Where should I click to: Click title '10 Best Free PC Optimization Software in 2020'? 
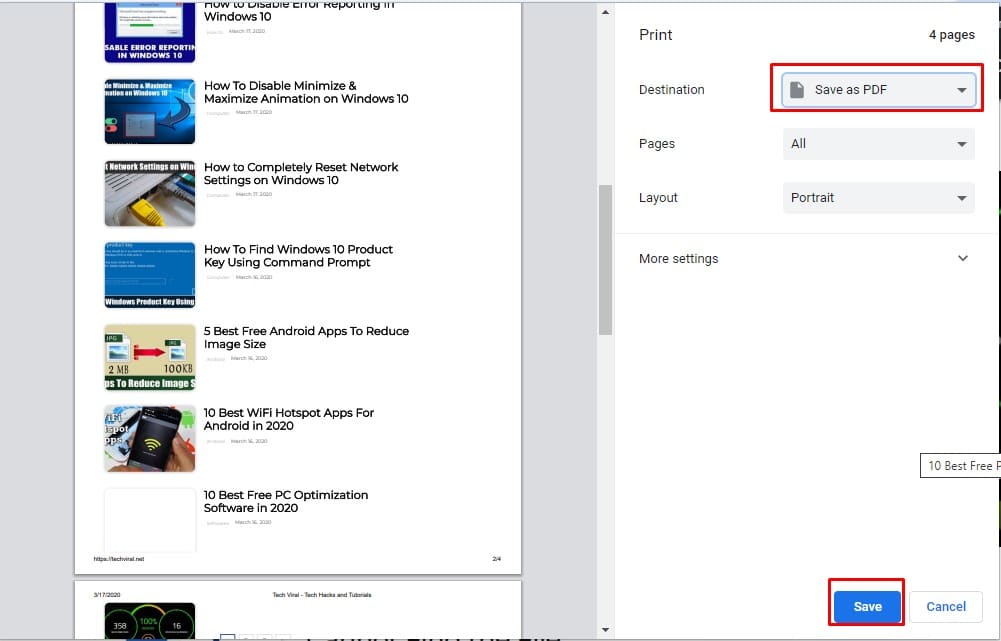[x=285, y=501]
